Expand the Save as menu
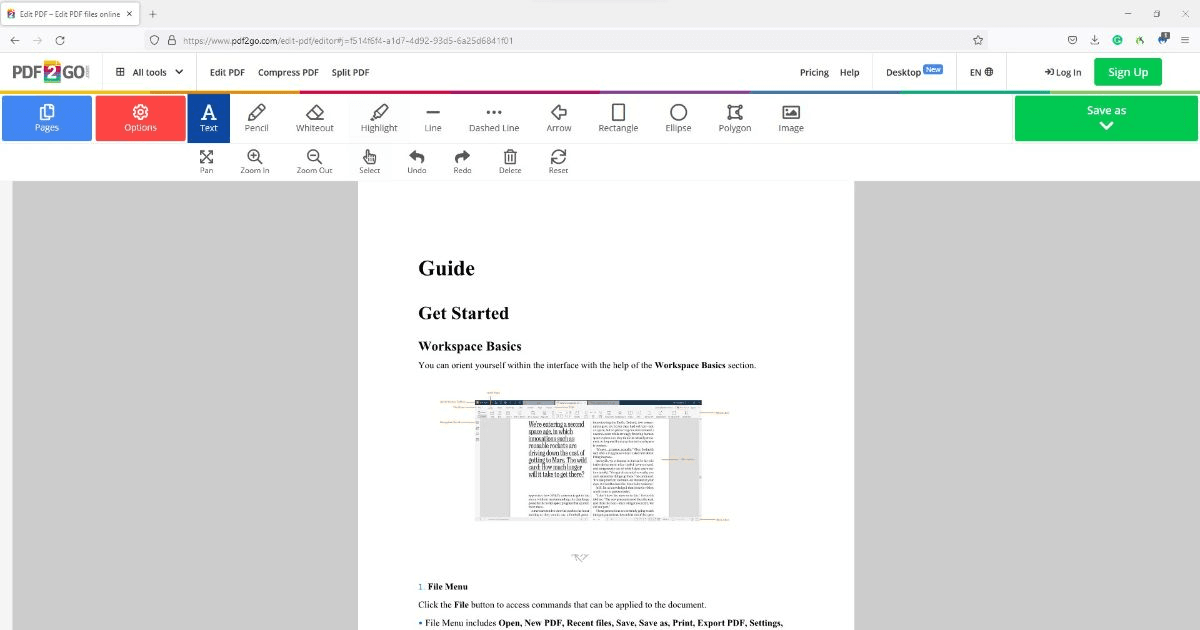The height and width of the screenshot is (630, 1200). pyautogui.click(x=1106, y=118)
